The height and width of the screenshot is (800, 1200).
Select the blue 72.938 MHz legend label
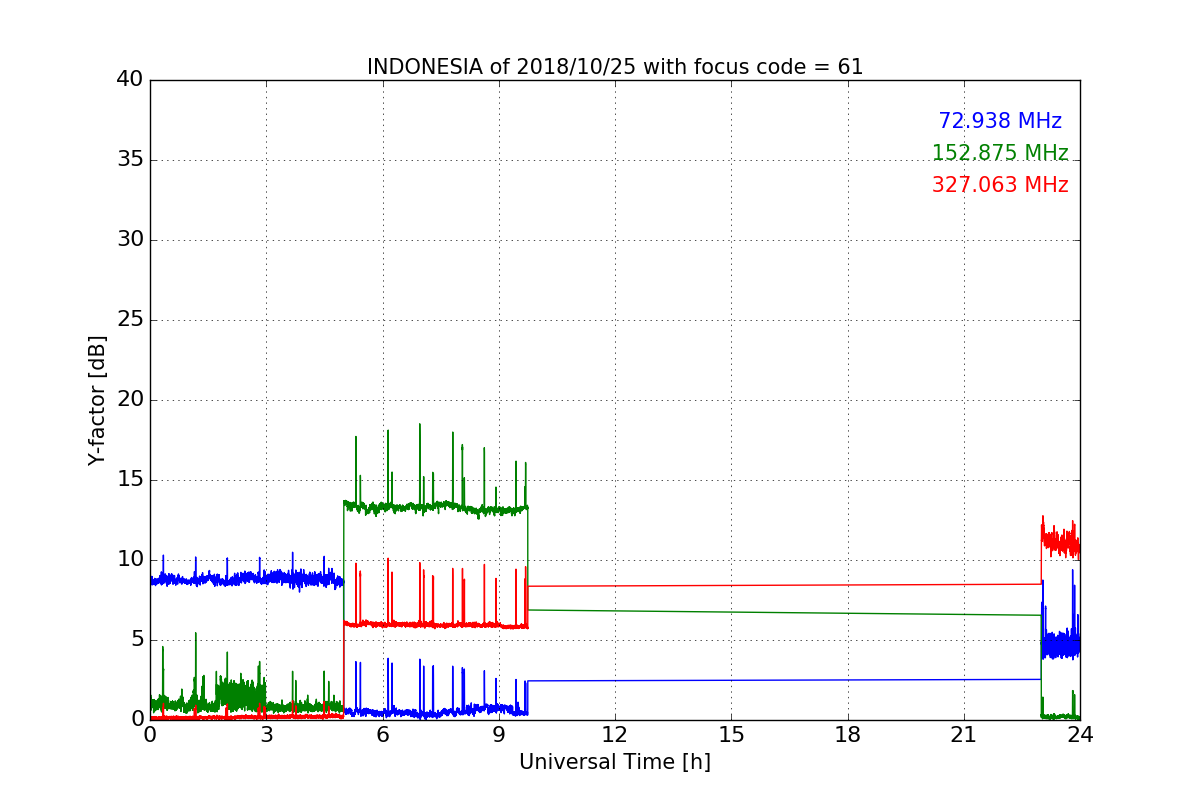[1000, 121]
